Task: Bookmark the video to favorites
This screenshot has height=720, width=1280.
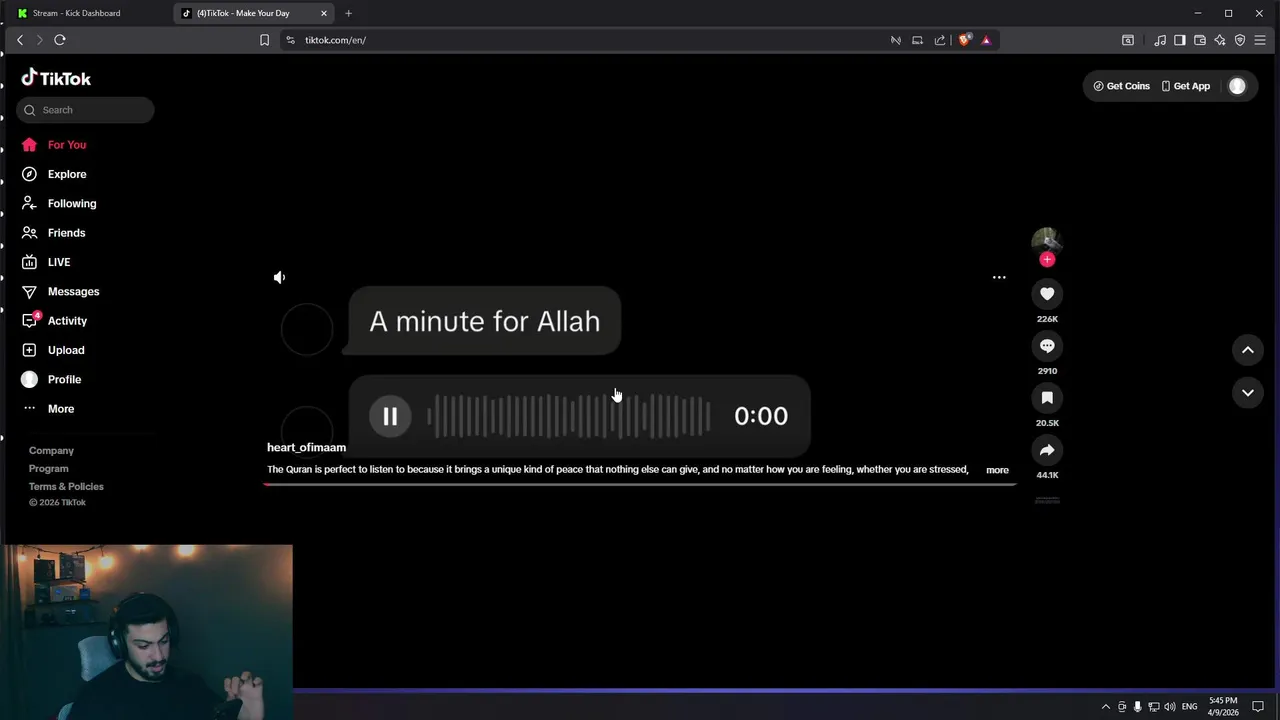Action: tap(1047, 398)
